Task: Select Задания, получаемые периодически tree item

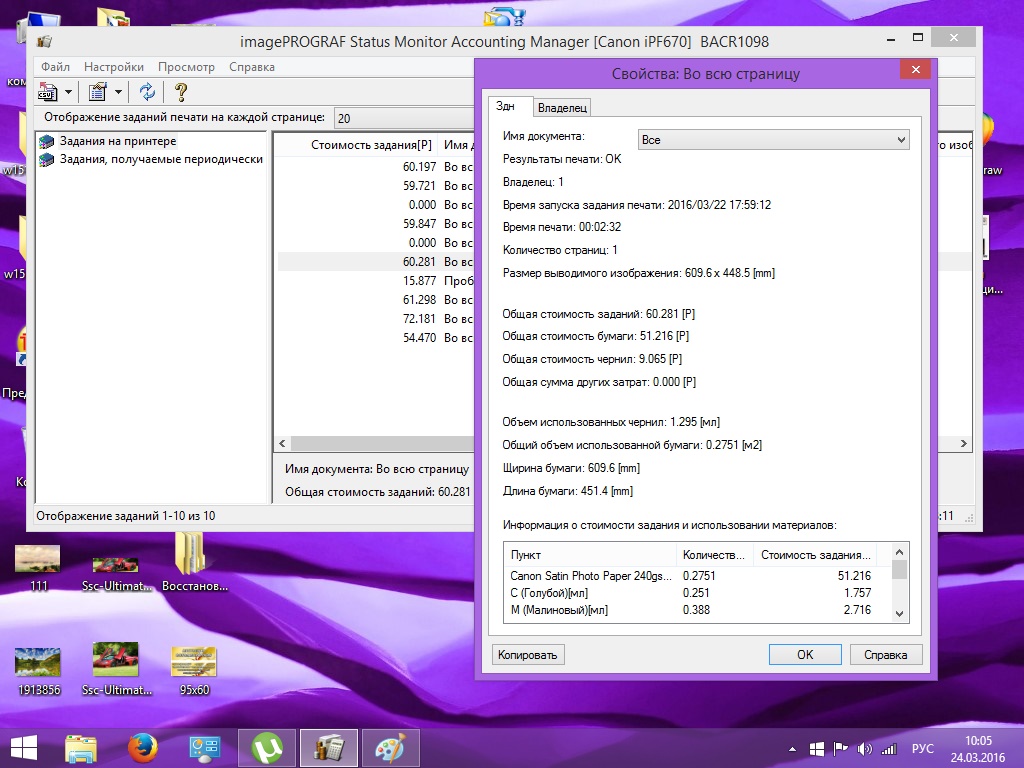Action: click(x=161, y=159)
